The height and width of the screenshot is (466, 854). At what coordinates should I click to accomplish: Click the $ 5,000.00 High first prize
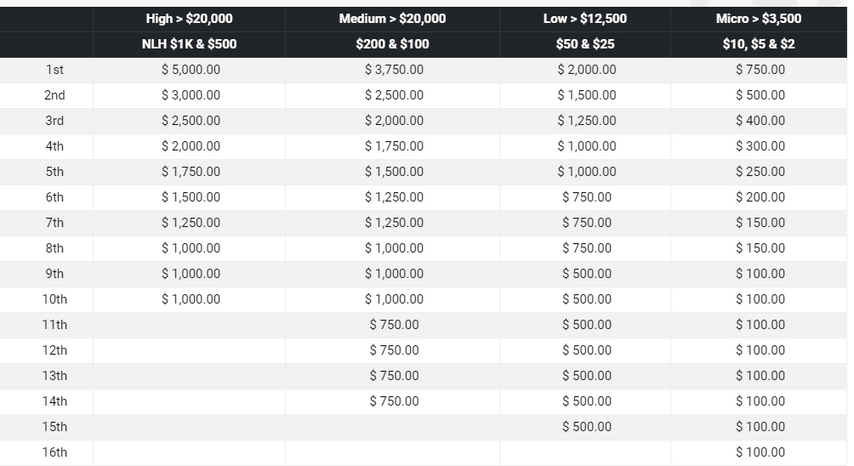tap(191, 70)
